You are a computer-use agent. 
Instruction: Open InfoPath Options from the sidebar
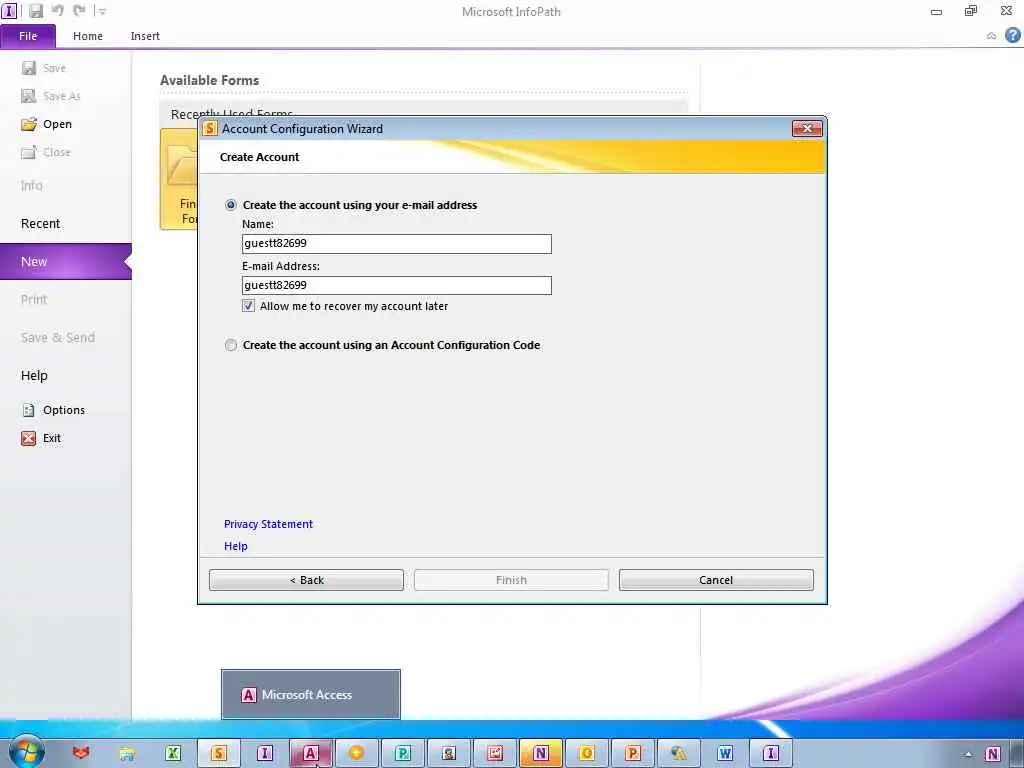tap(54, 410)
